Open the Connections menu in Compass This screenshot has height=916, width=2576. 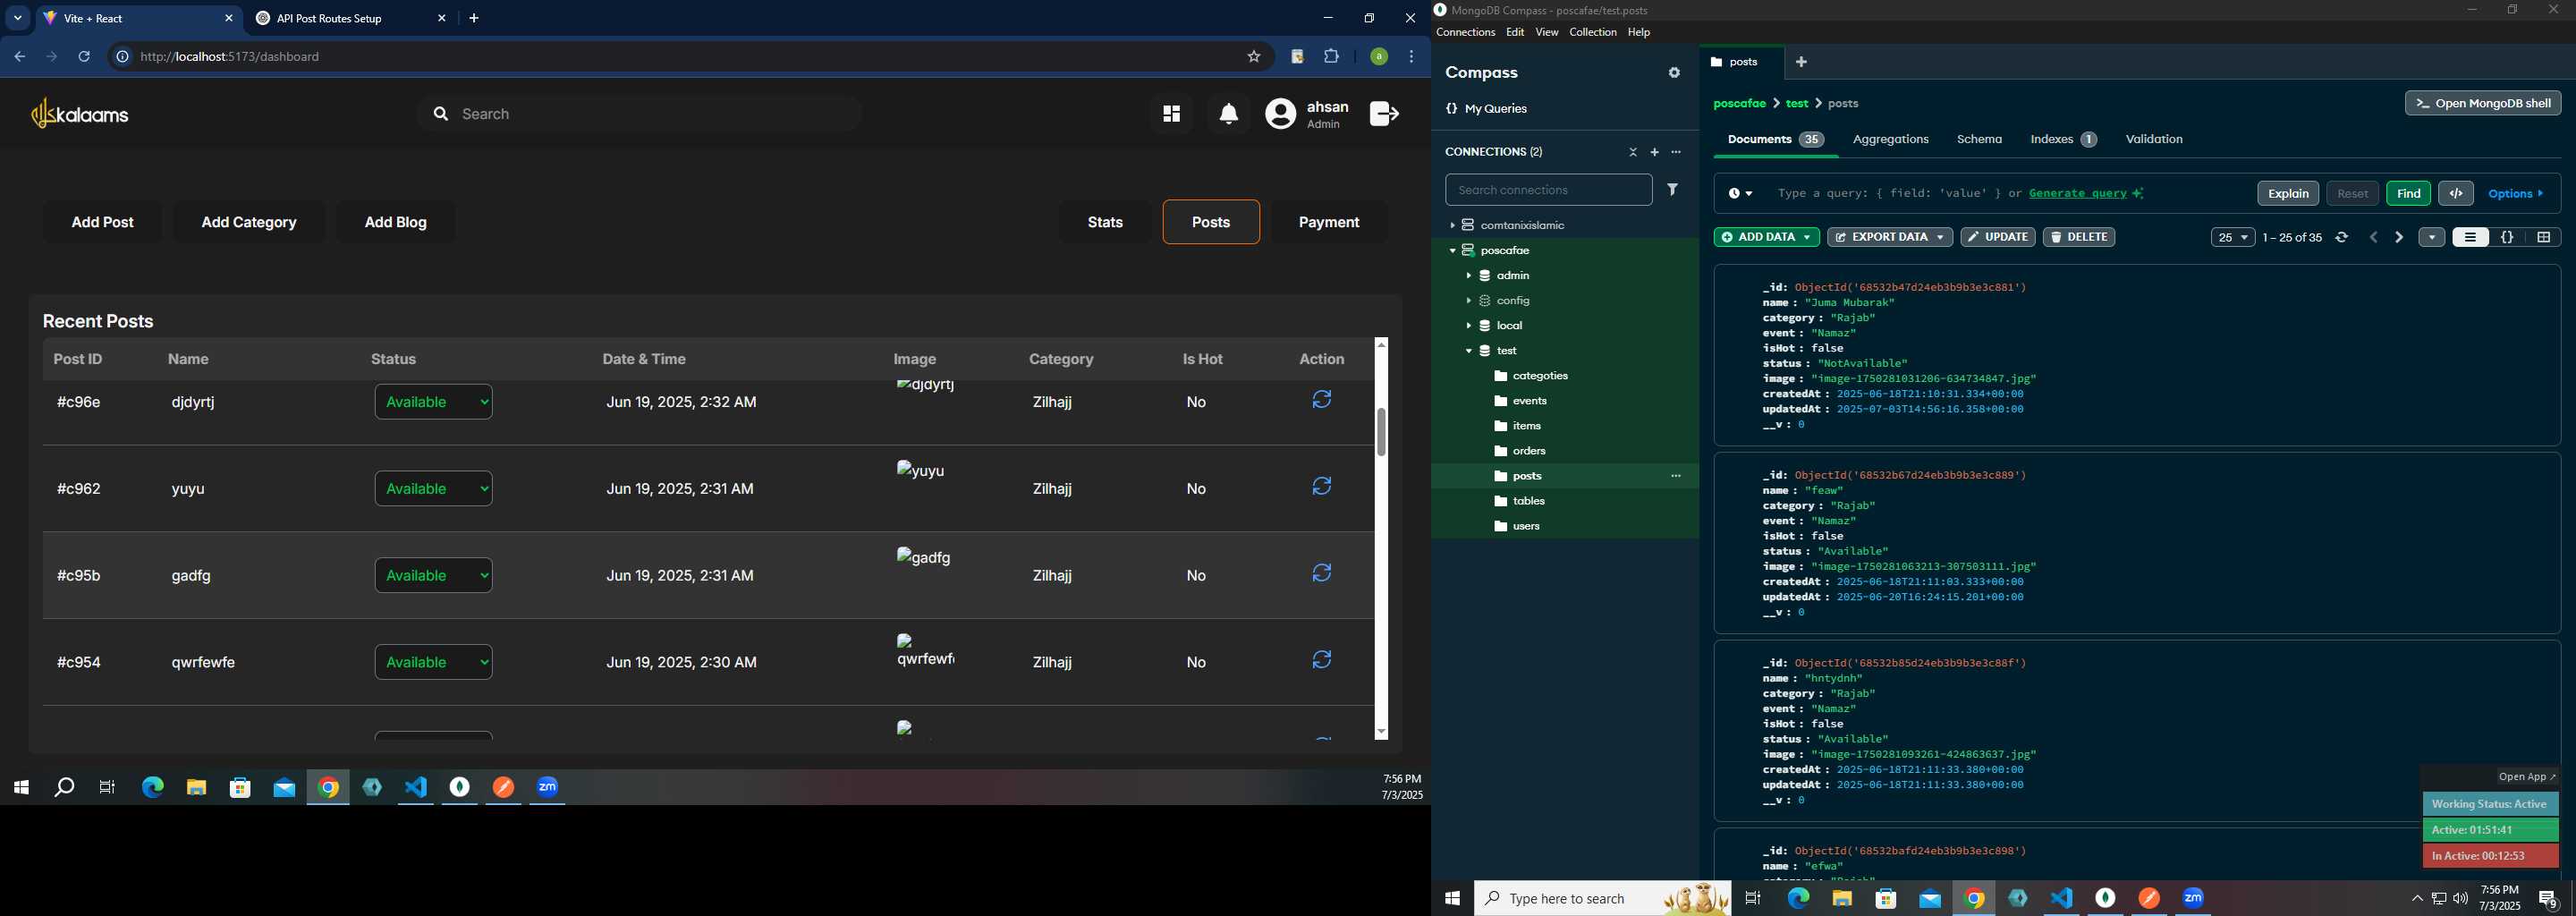[1465, 33]
